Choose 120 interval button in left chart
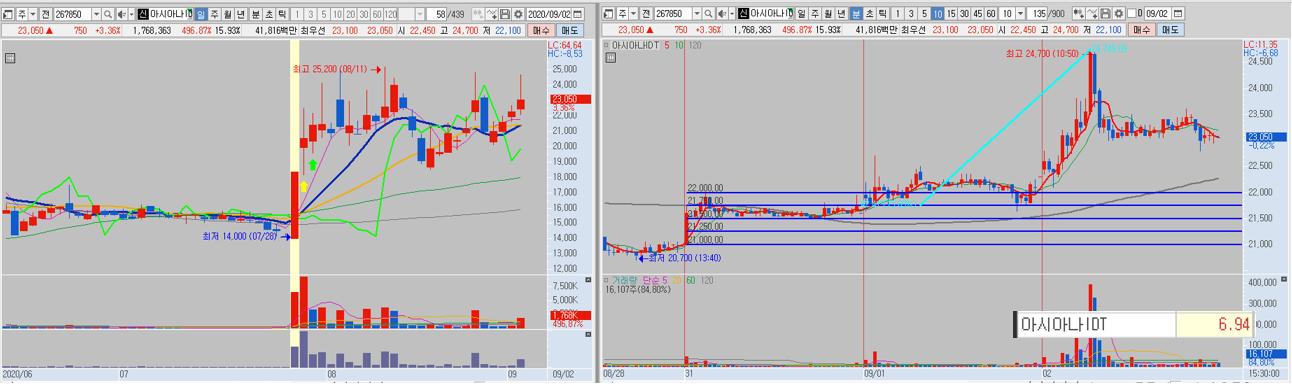Screen dimensions: 1292x386 [391, 14]
